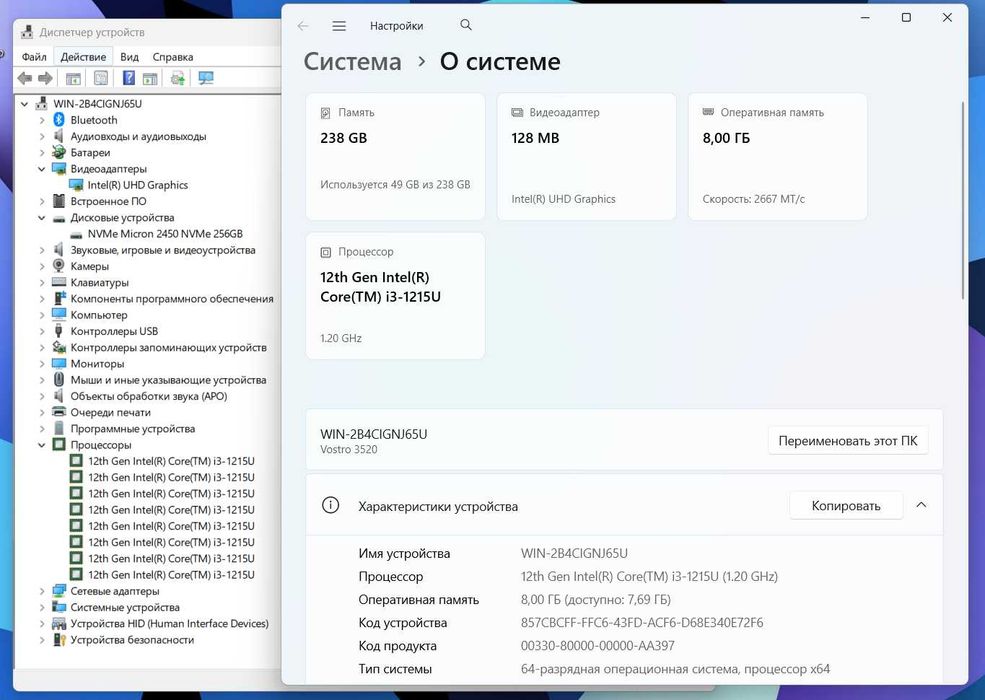Click the Процессор card chip icon

325,252
